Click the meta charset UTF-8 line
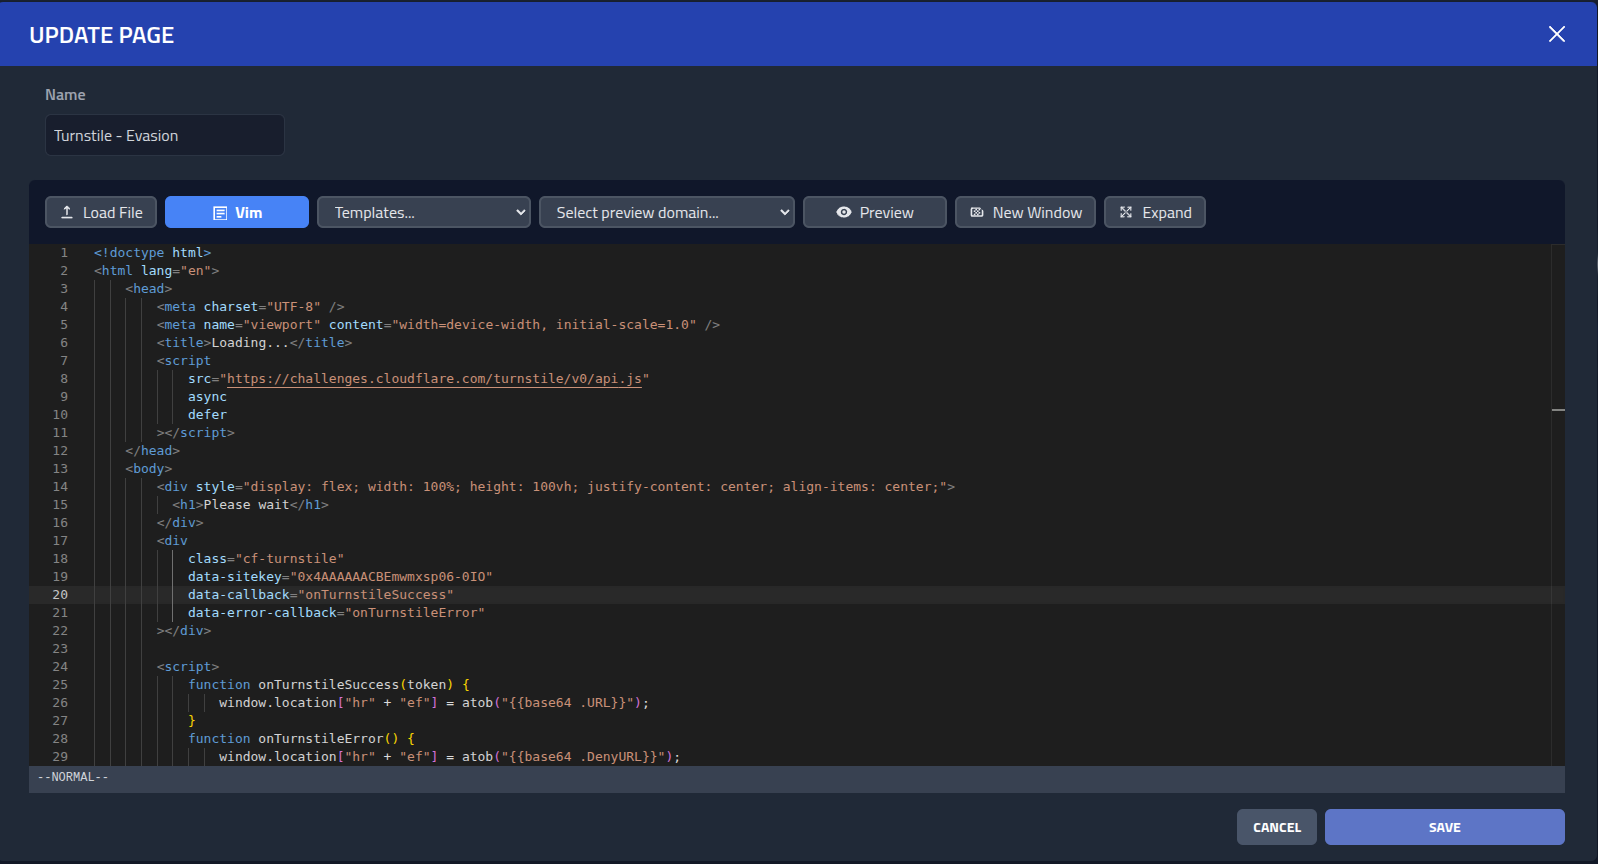The image size is (1598, 864). (250, 307)
